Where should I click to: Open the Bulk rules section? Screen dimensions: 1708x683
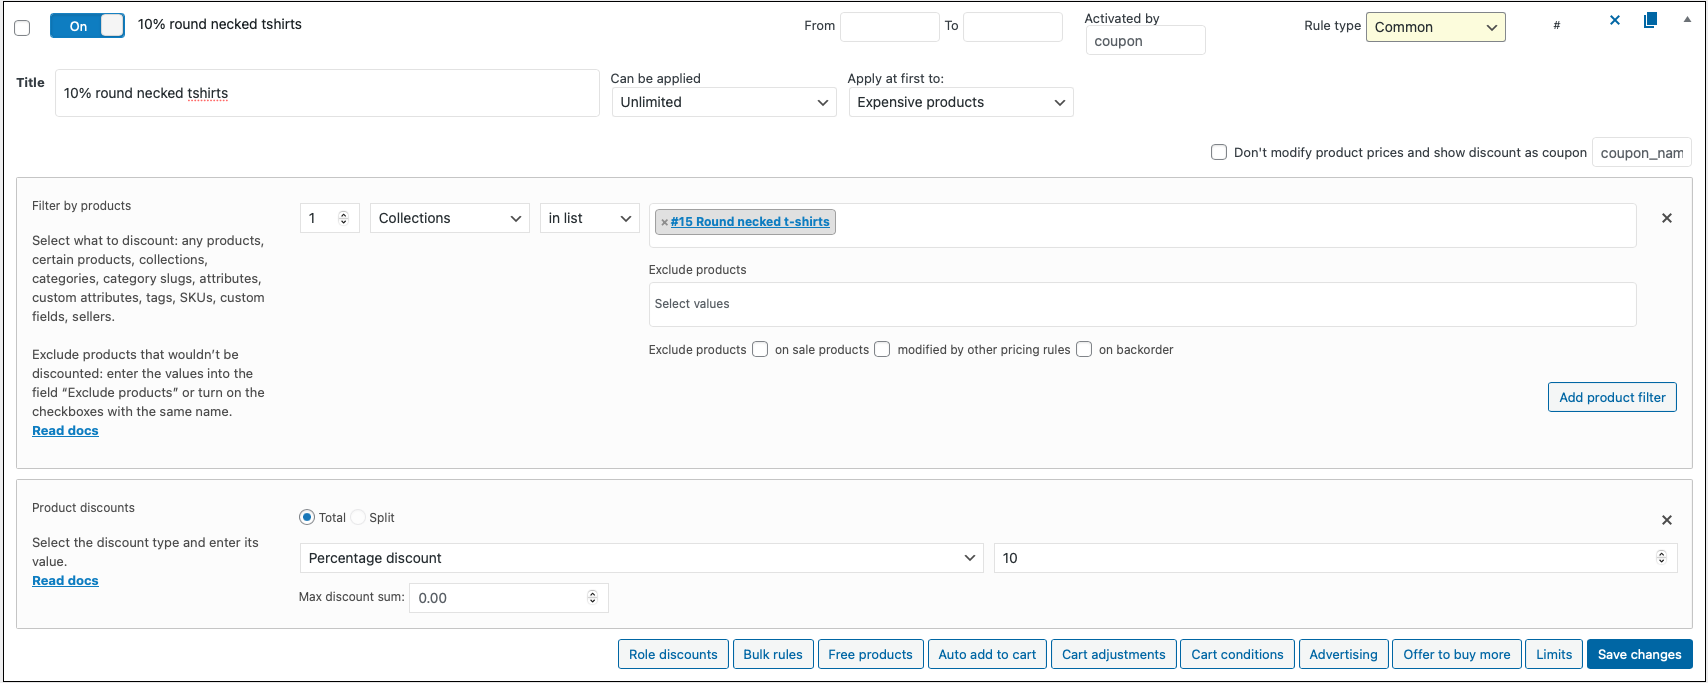pos(773,654)
